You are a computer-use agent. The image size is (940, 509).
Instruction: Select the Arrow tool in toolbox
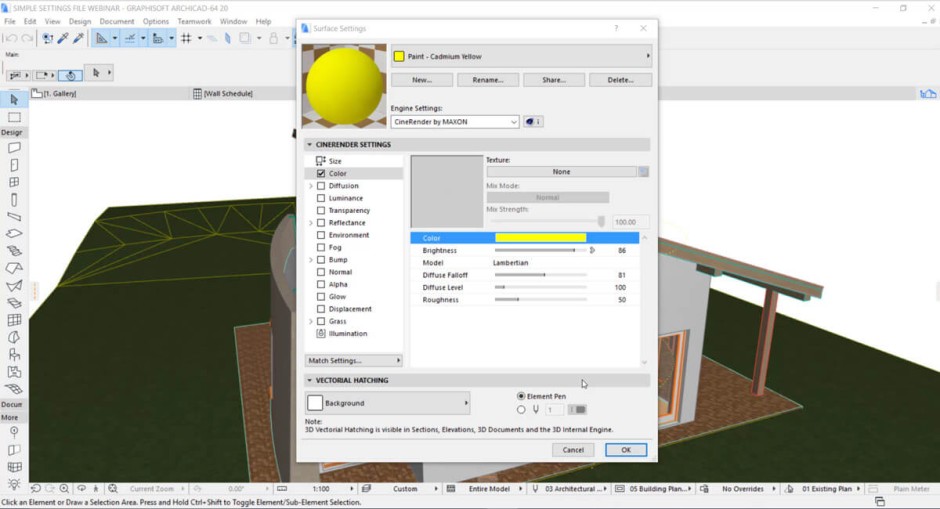pyautogui.click(x=14, y=100)
